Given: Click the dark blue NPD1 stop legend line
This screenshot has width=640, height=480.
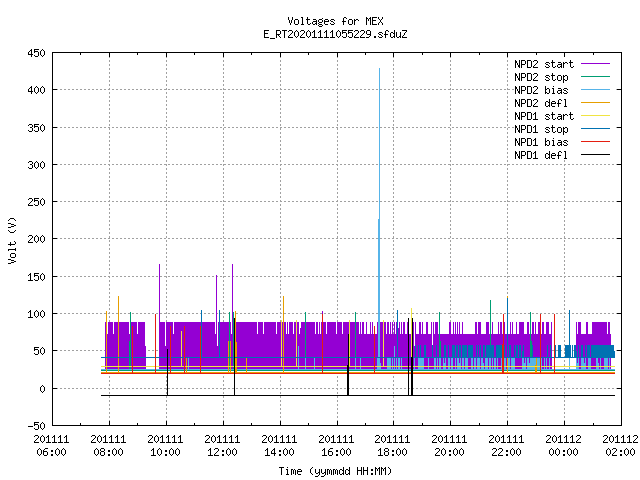Looking at the screenshot, I should [596, 129].
